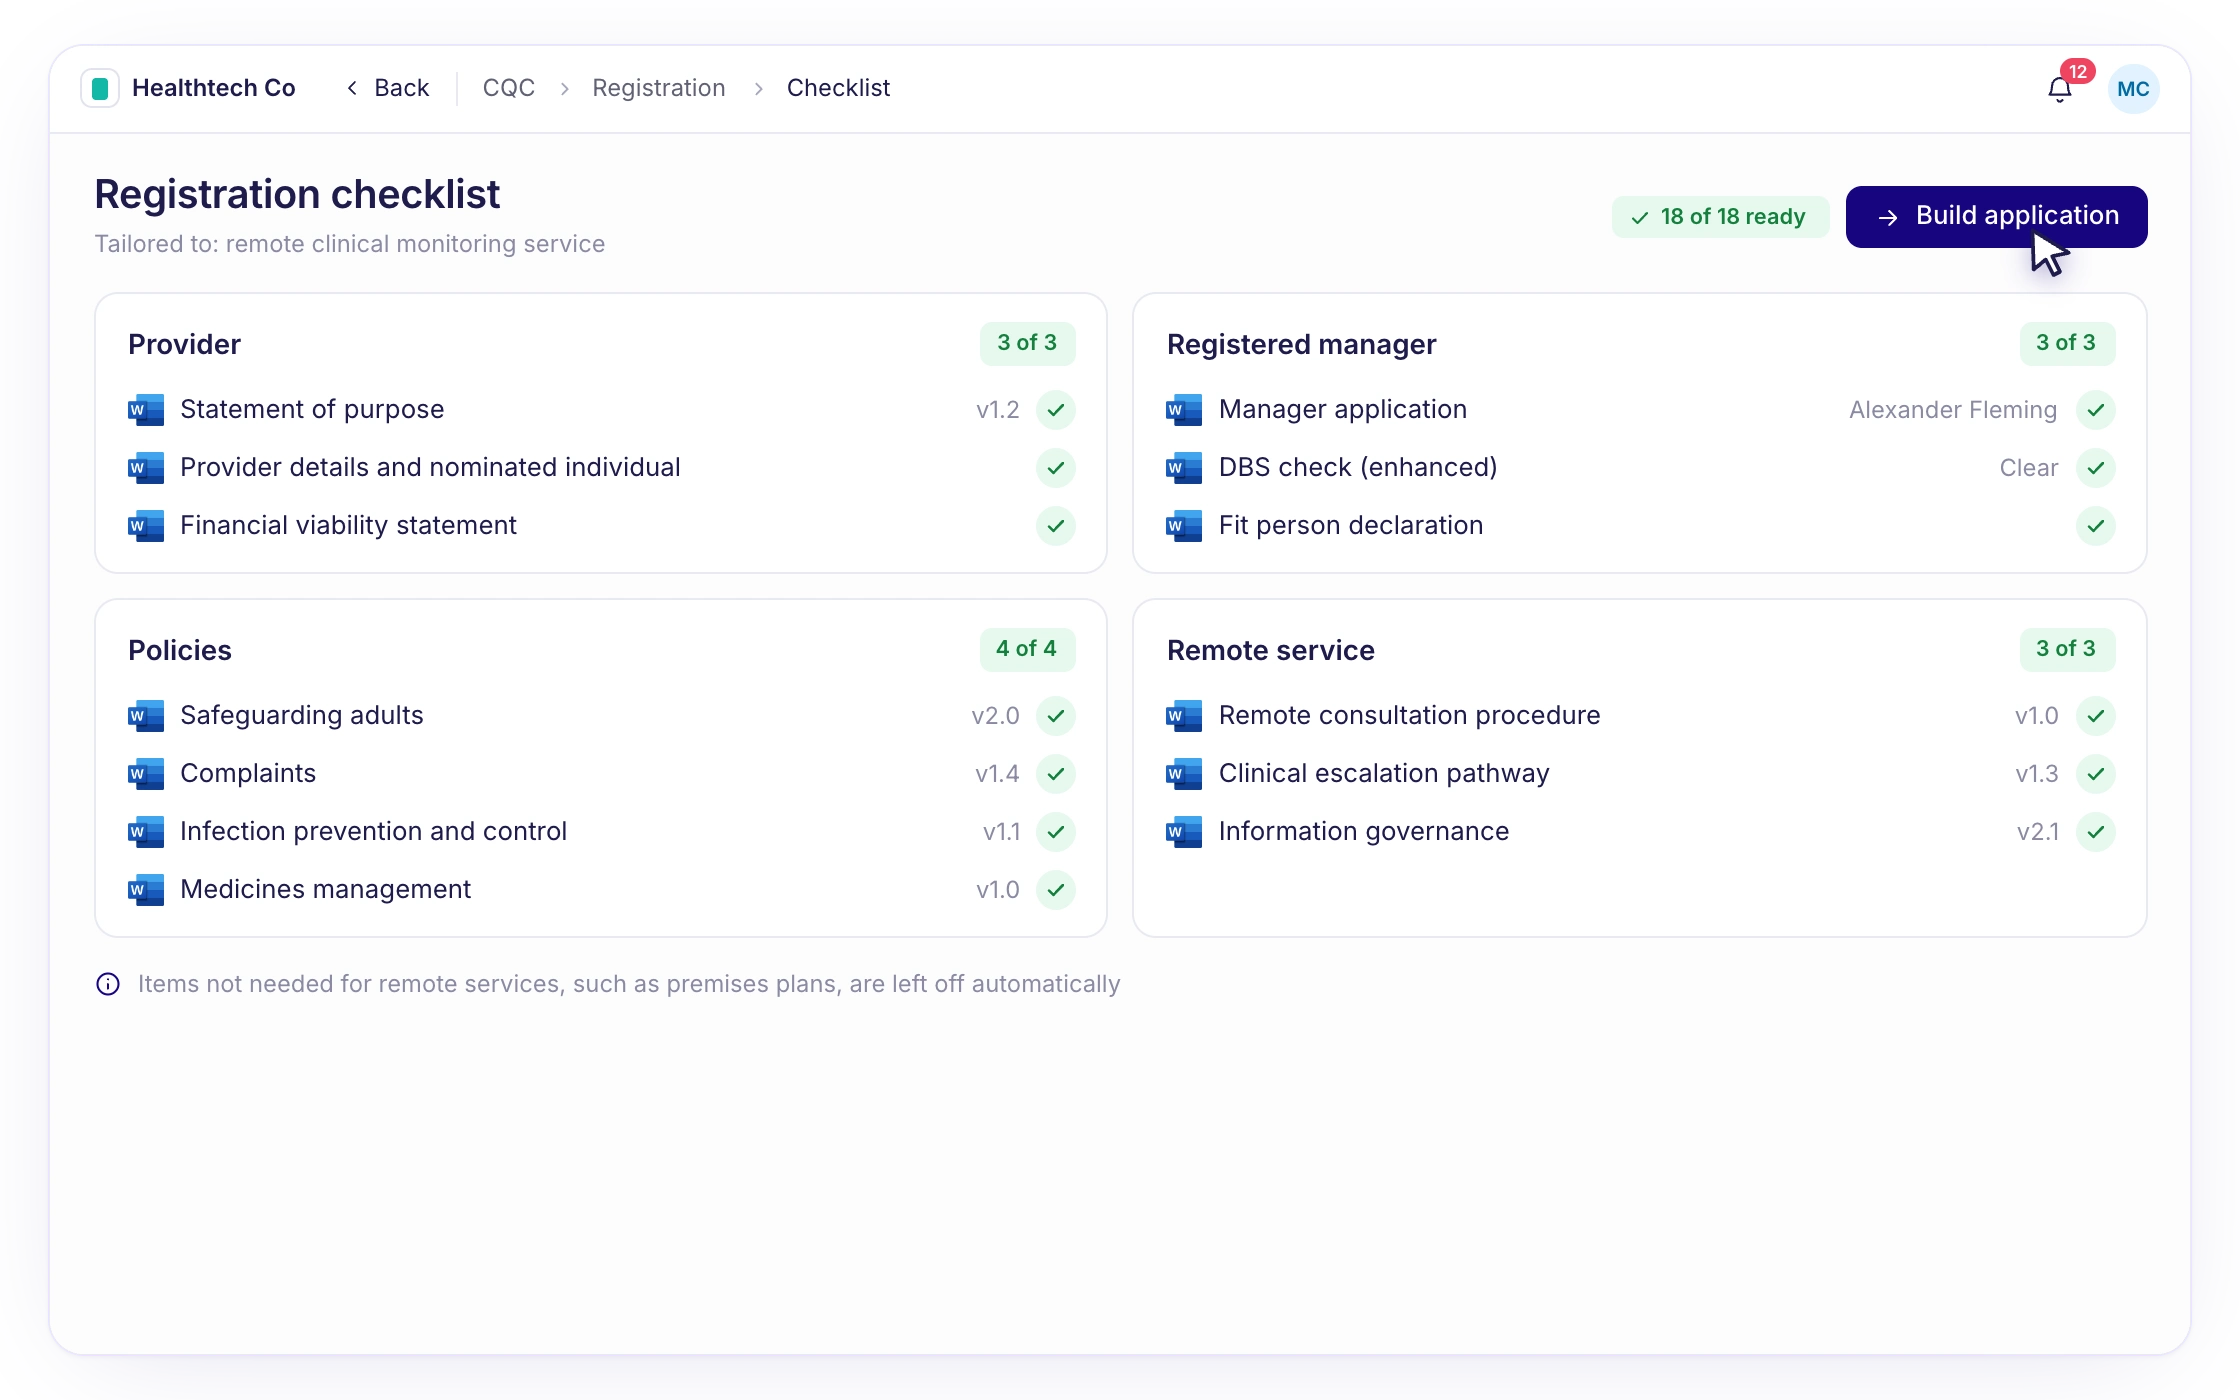2240x1400 pixels.
Task: Navigate to the Registration breadcrumb
Action: coord(658,88)
